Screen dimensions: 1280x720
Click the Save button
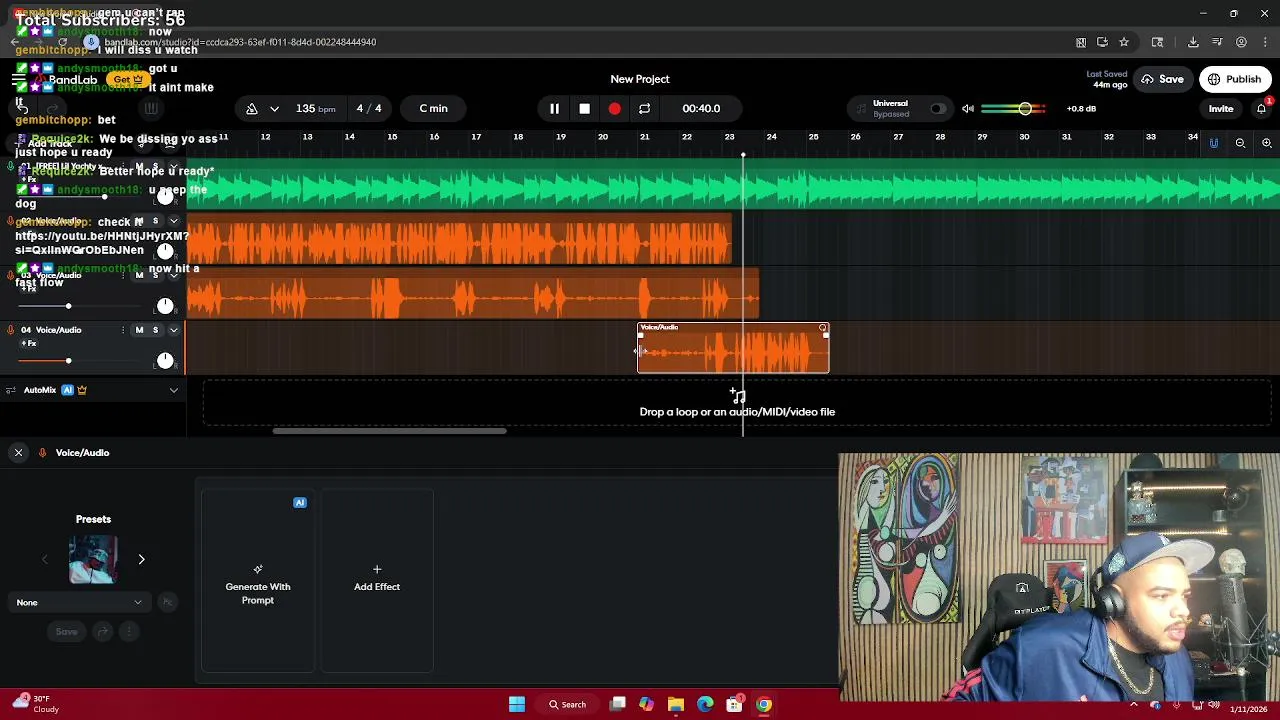pyautogui.click(x=1162, y=79)
